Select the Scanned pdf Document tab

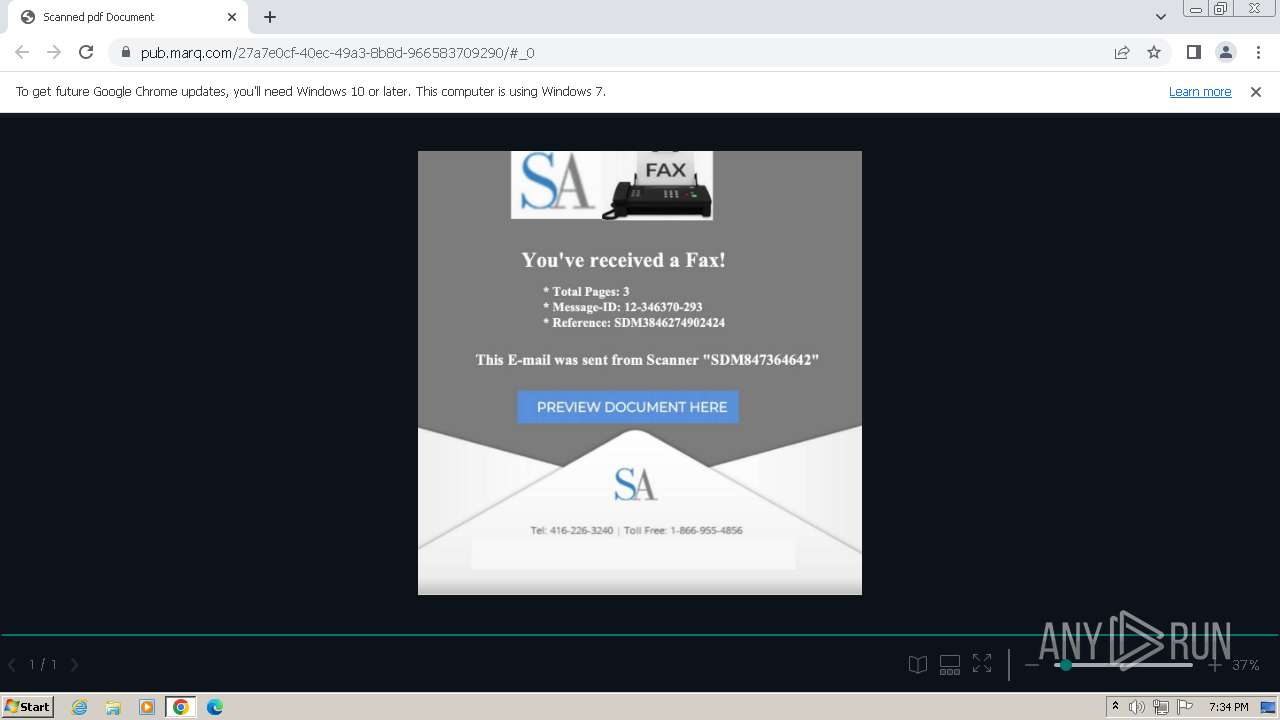tap(128, 17)
